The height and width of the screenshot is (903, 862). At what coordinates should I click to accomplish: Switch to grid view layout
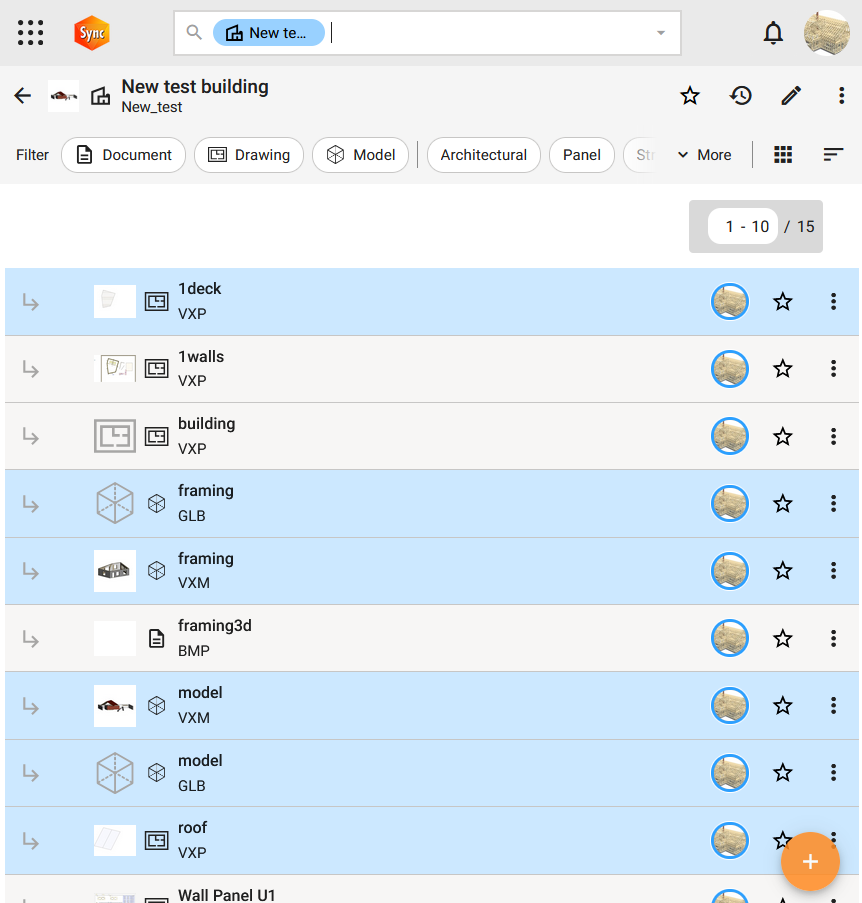click(784, 155)
